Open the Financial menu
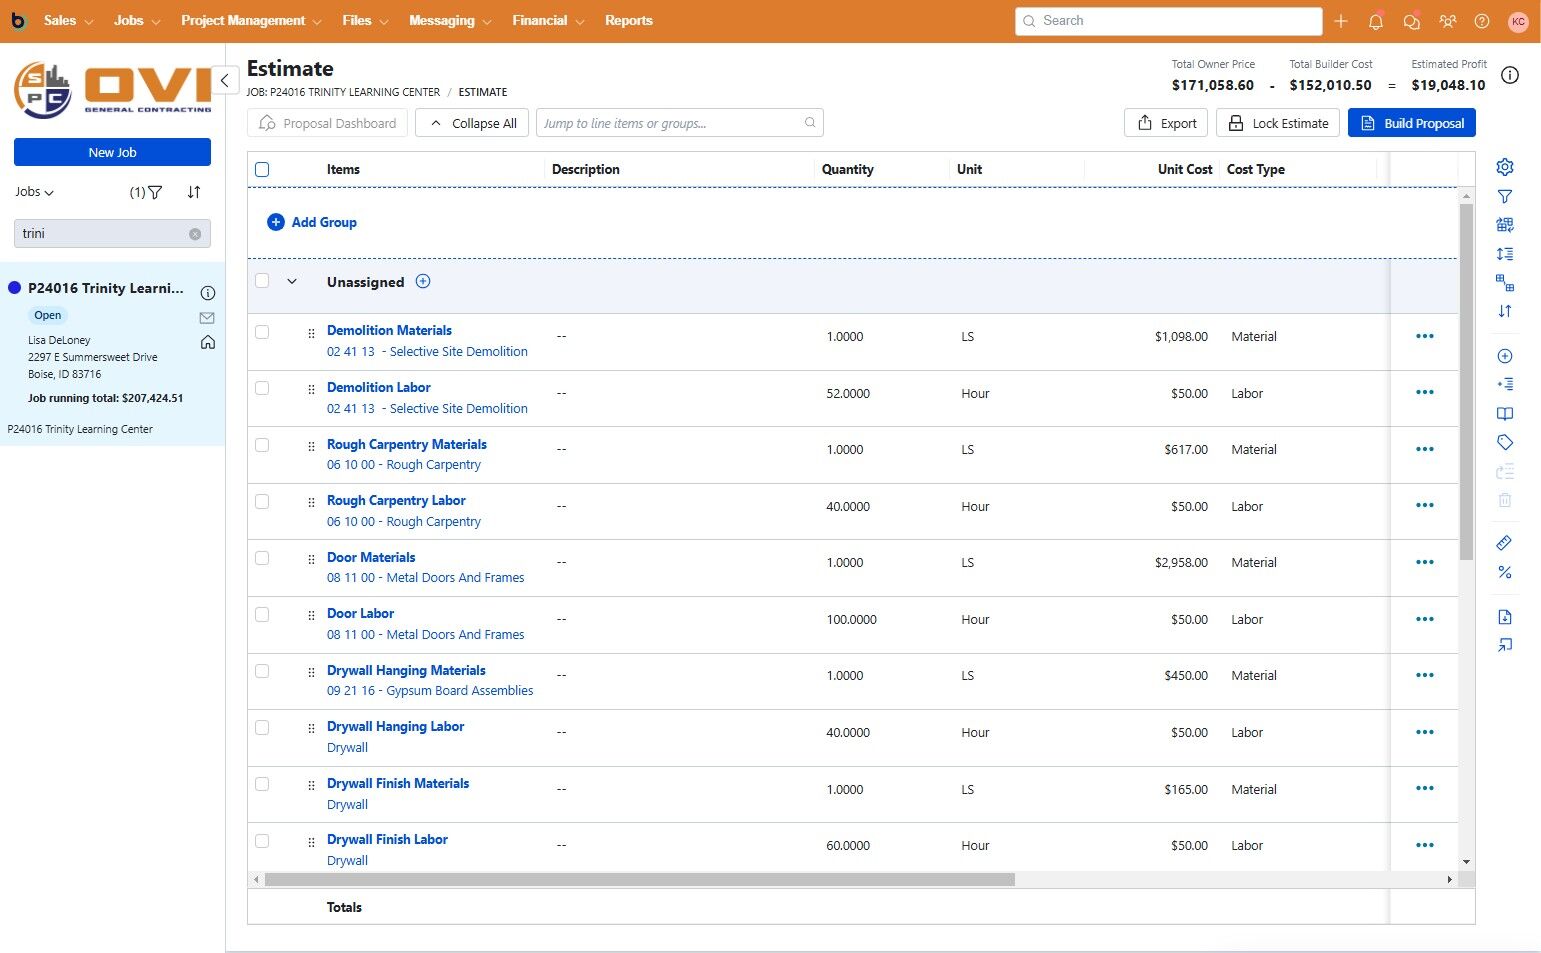The image size is (1541, 953). coord(548,21)
